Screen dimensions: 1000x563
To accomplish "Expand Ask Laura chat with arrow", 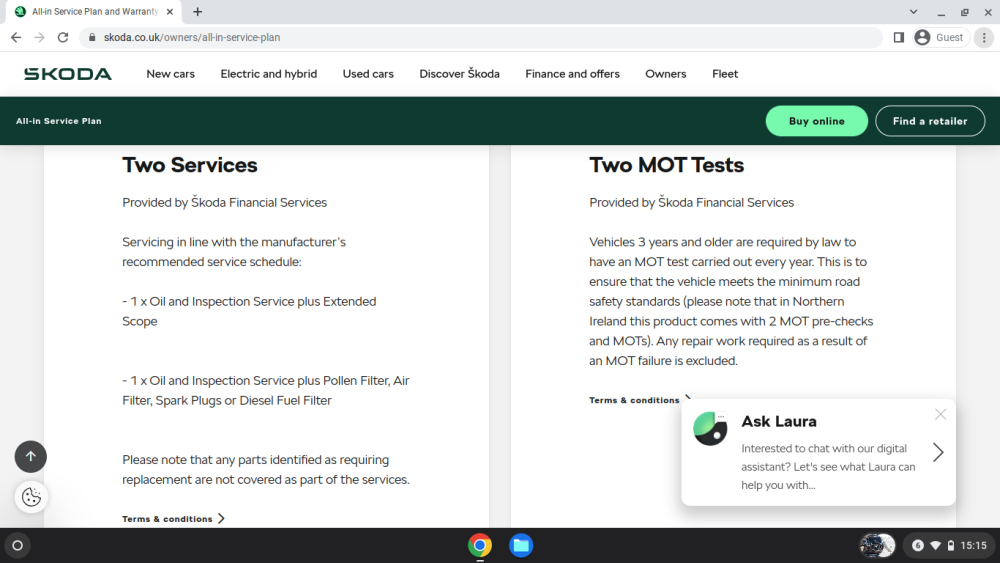I will point(938,452).
